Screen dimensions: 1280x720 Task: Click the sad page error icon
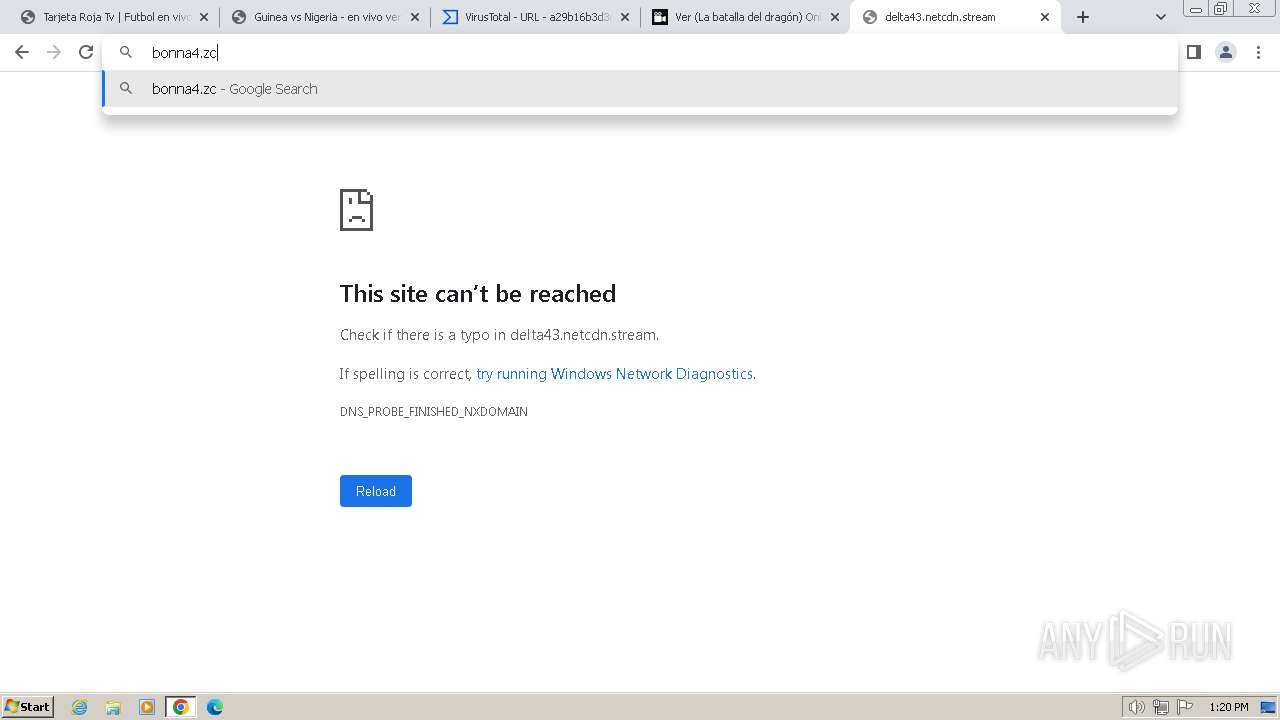coord(357,210)
